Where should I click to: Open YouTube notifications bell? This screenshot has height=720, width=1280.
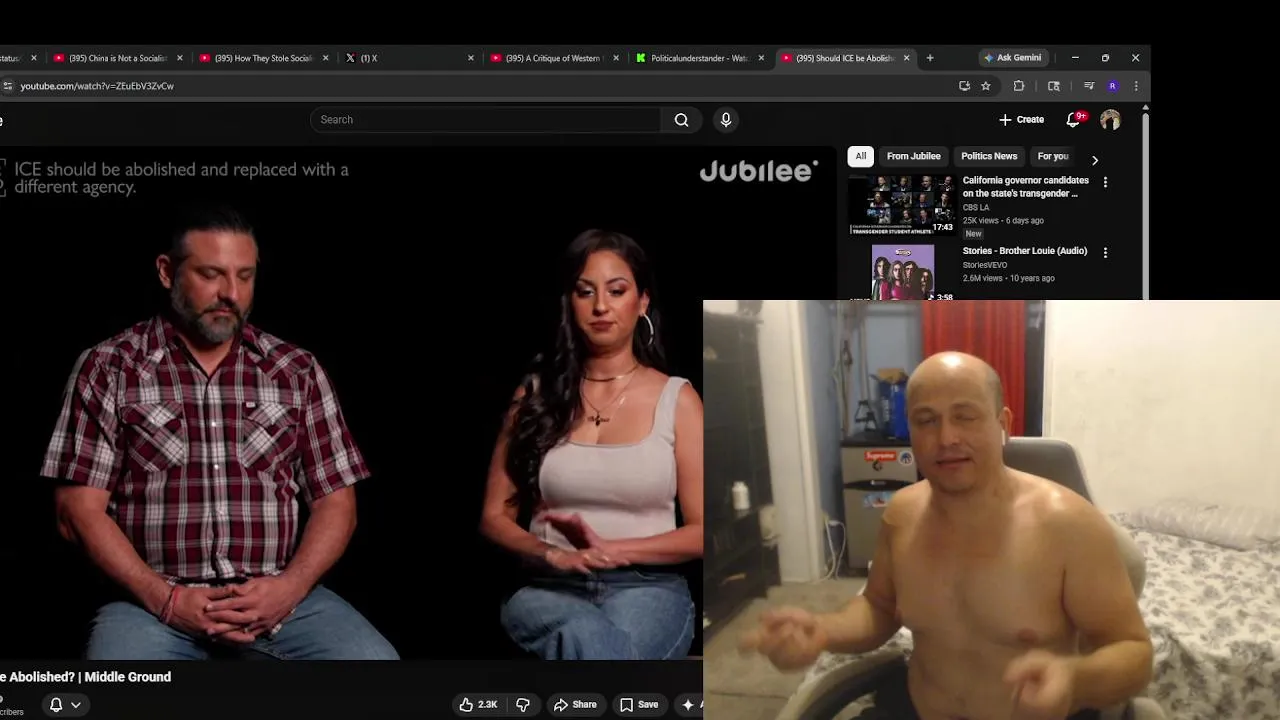[1073, 120]
